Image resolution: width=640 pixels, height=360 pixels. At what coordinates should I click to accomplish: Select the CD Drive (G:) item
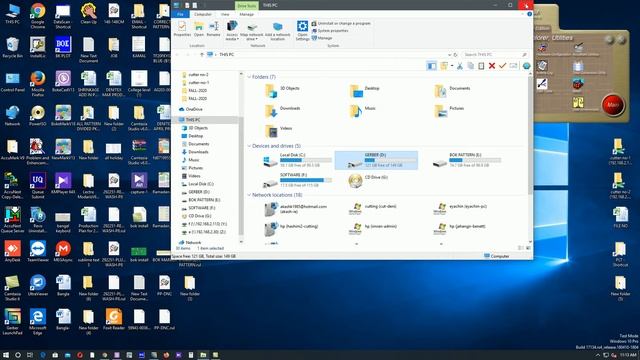[368, 180]
